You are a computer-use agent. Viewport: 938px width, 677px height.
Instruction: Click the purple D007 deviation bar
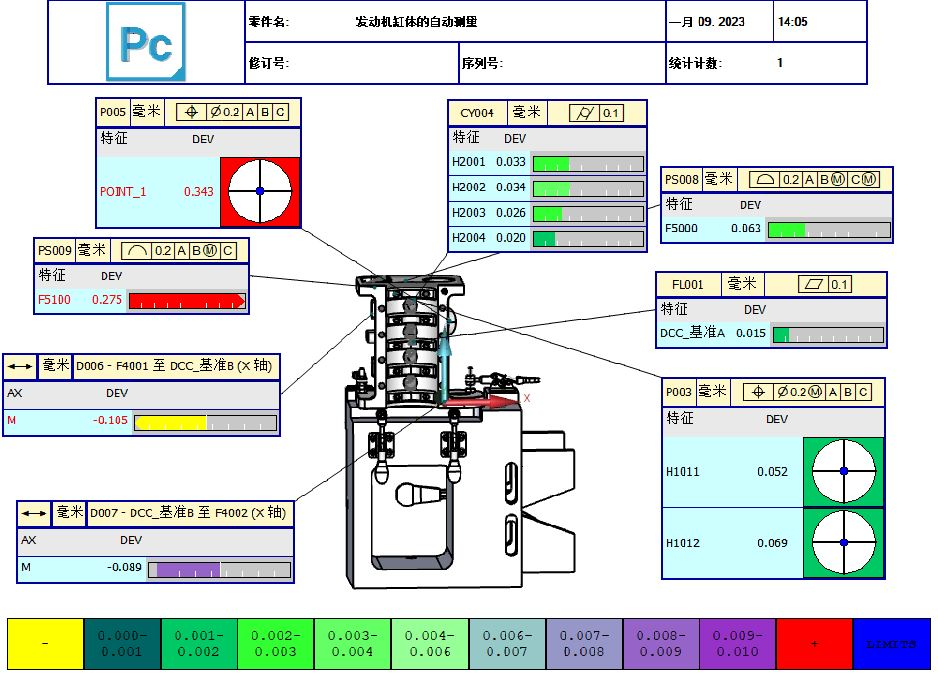coord(187,570)
